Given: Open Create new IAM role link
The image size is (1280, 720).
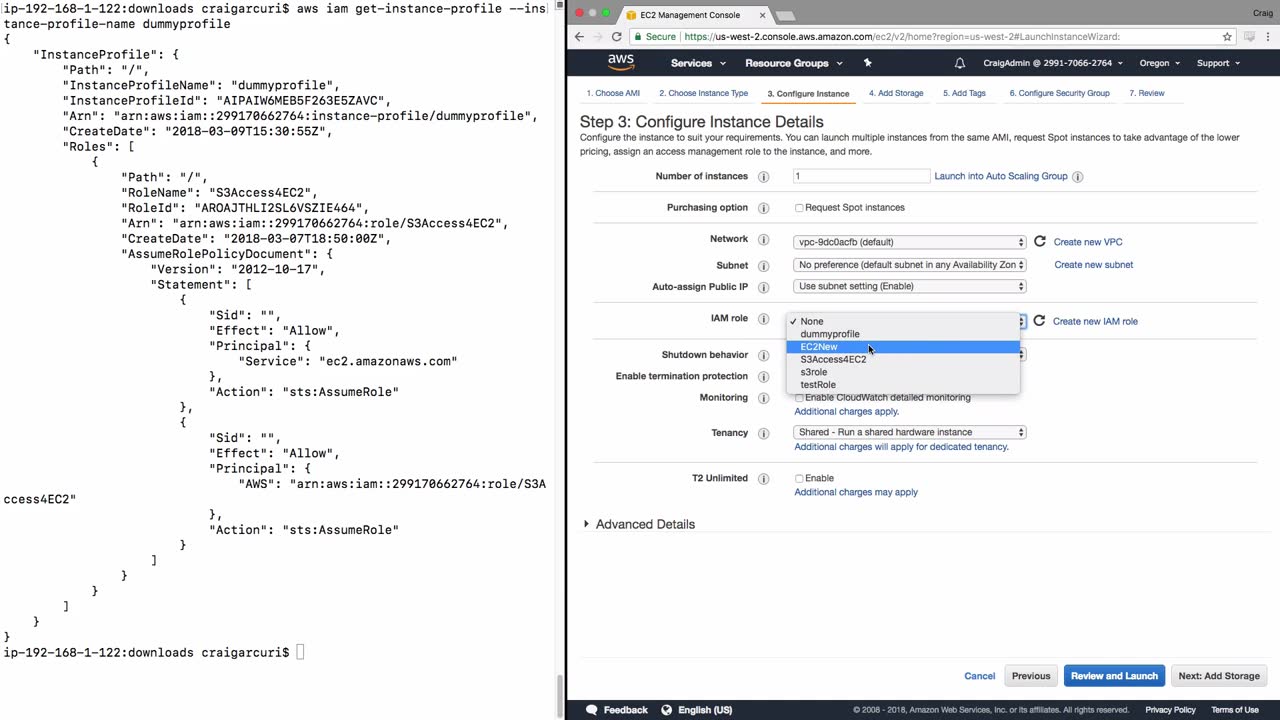Looking at the screenshot, I should [x=1095, y=321].
